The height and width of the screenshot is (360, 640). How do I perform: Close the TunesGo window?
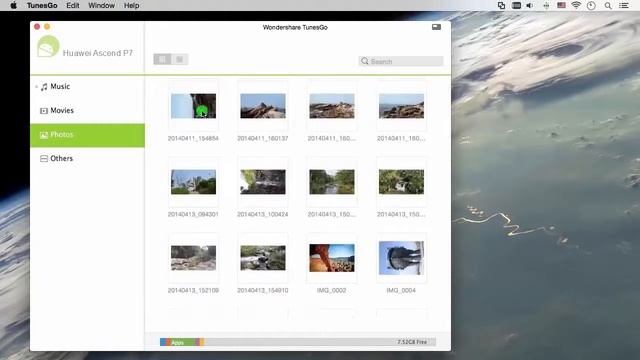[37, 27]
